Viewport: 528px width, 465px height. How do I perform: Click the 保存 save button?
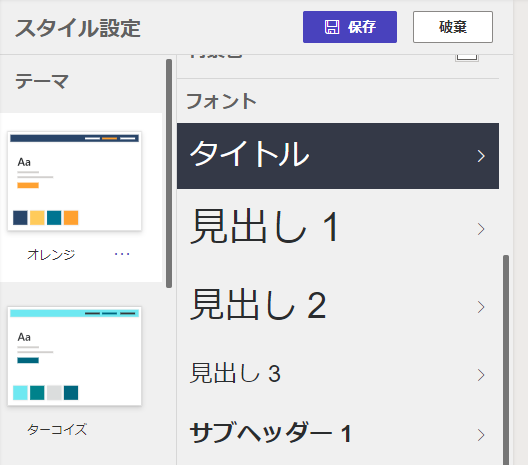(350, 27)
